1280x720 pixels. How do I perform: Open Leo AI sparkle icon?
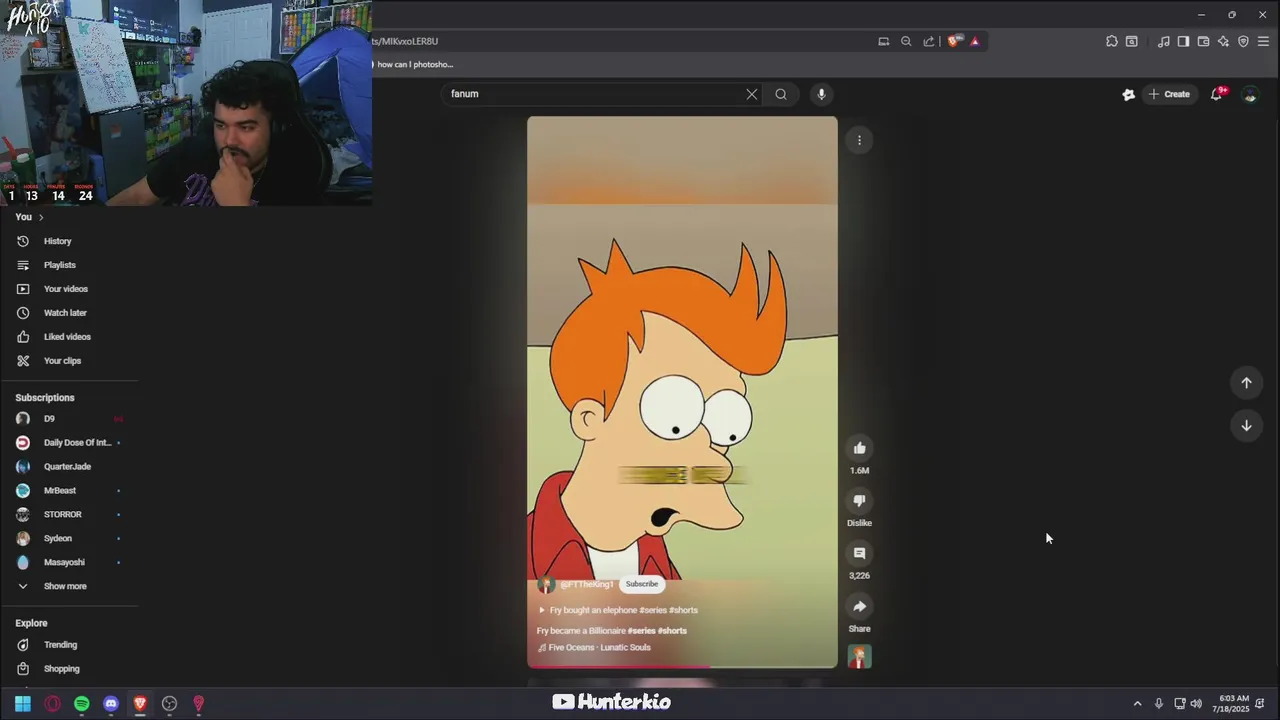point(1223,41)
